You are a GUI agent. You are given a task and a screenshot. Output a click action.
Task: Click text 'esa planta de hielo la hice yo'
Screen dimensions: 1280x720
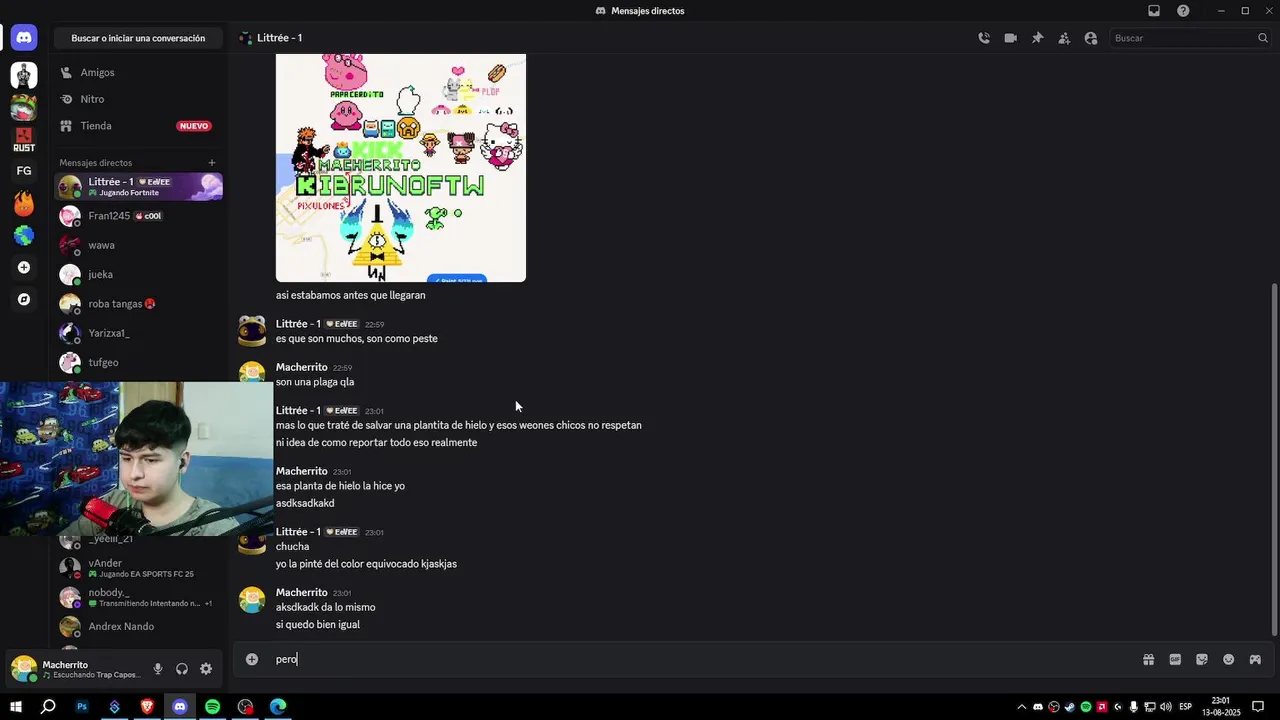[x=340, y=486]
